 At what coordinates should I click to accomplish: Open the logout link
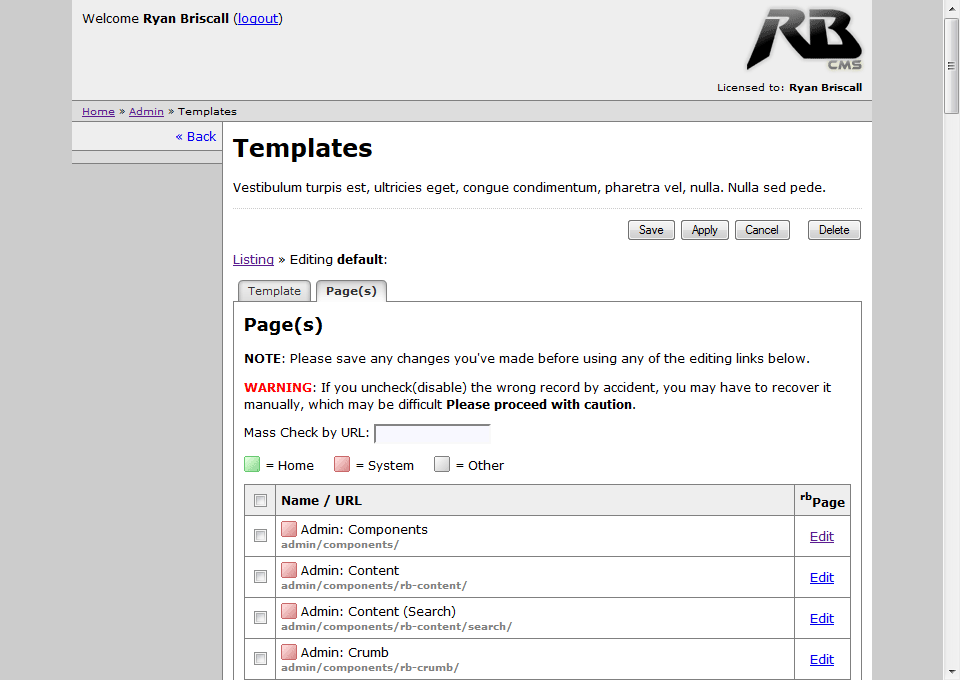258,18
